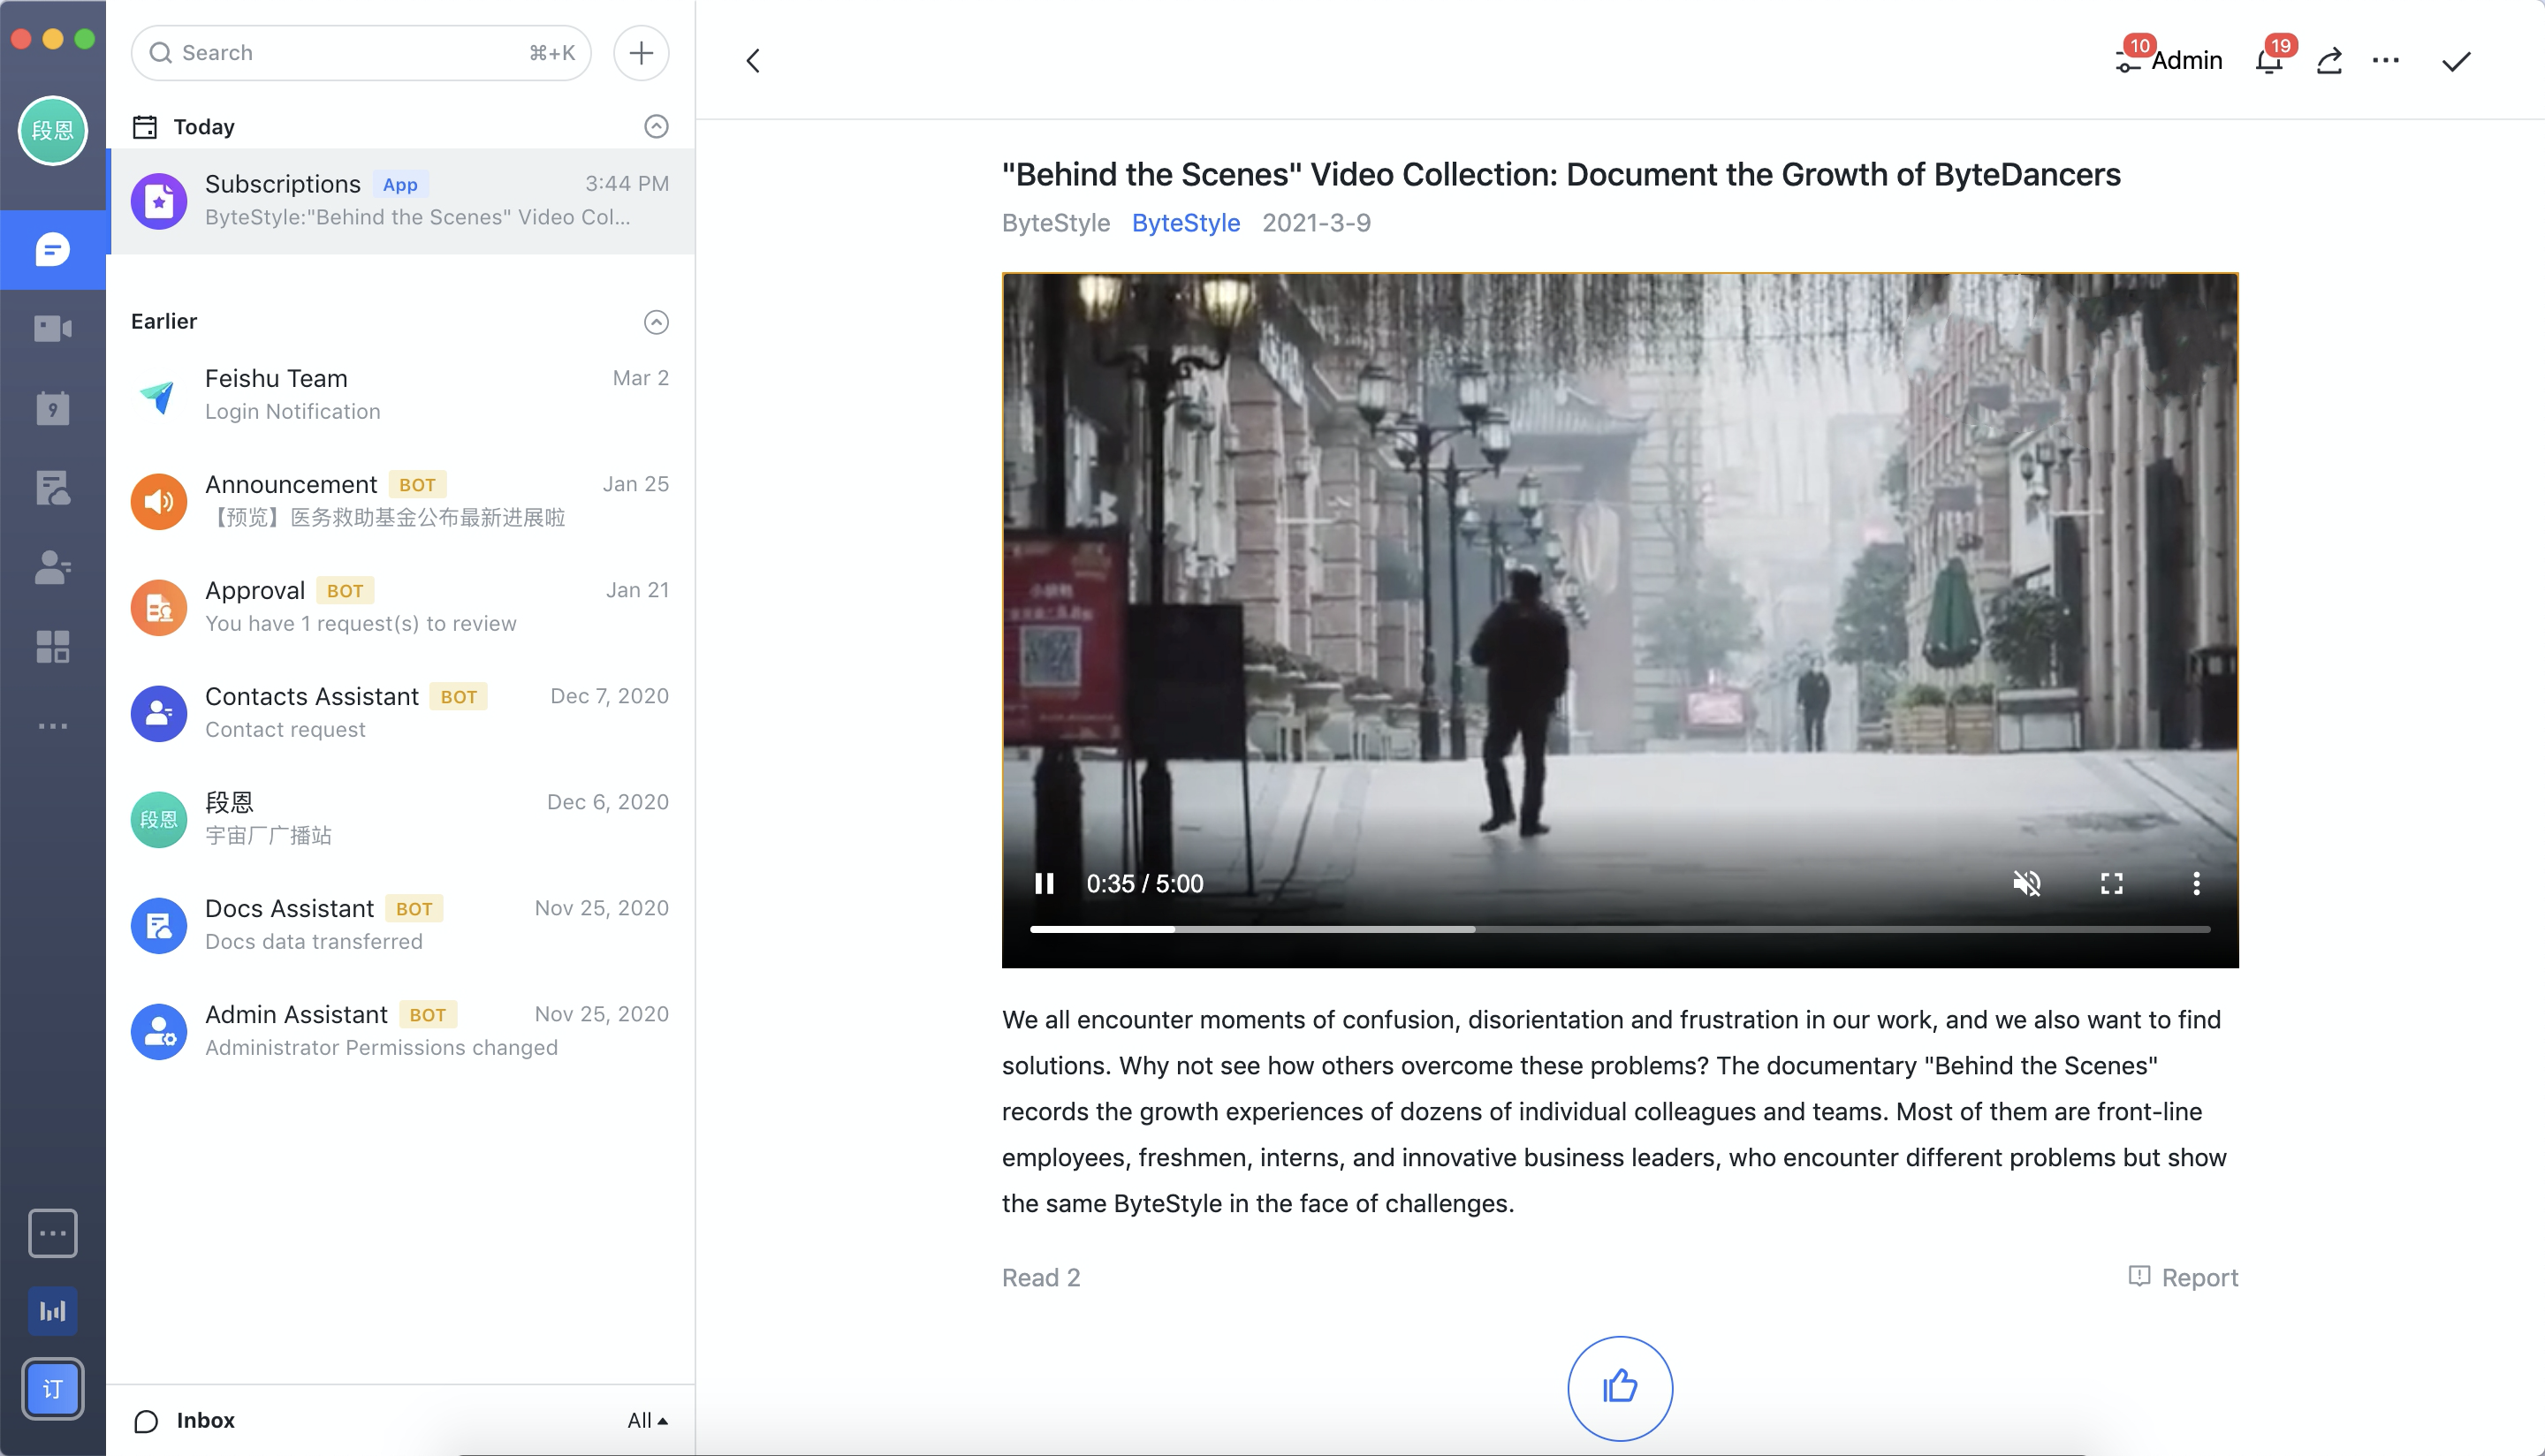
Task: Open the Contacts sidebar icon
Action: point(52,567)
